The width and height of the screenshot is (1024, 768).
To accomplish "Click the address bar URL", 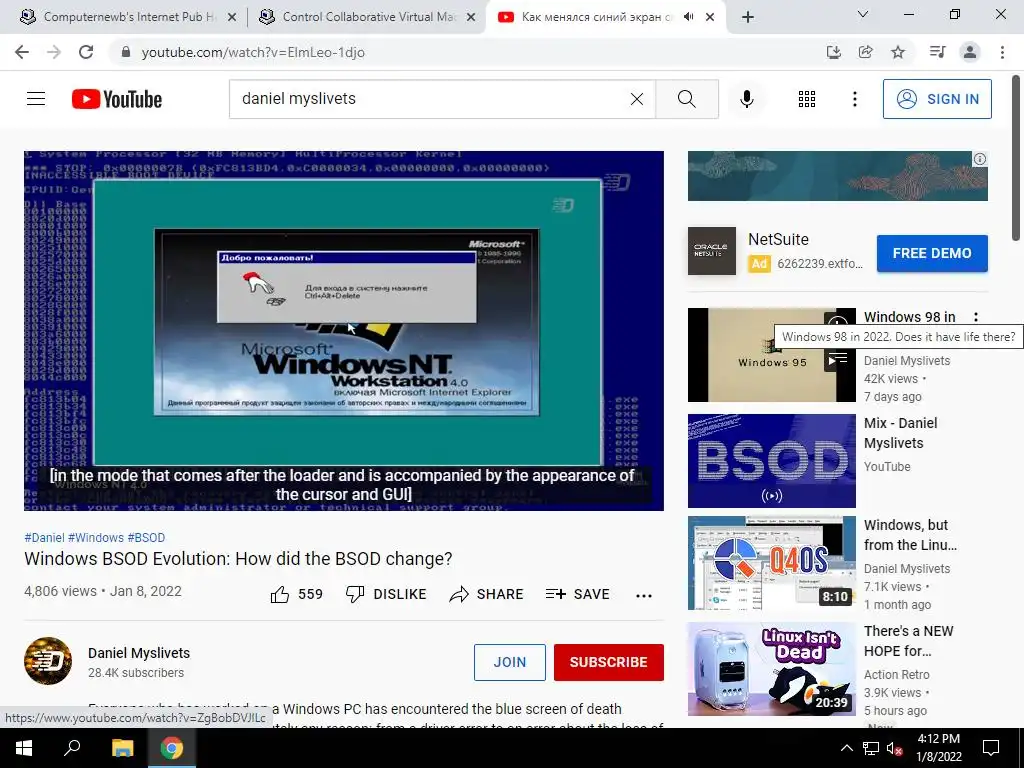I will pos(253,52).
